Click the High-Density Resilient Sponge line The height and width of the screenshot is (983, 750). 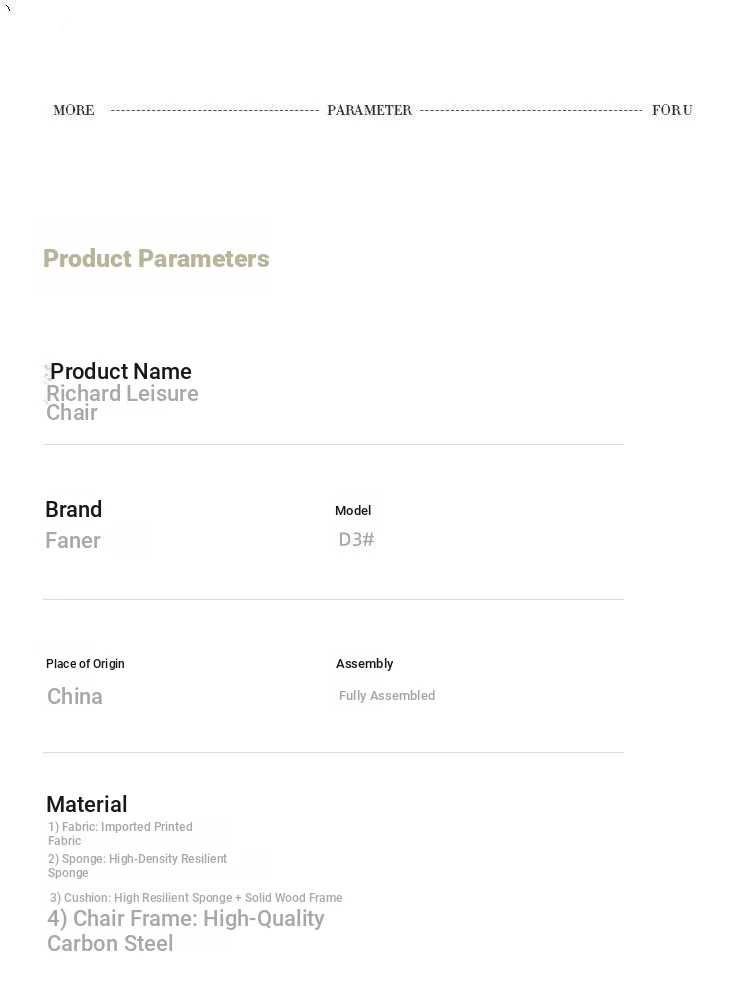(137, 866)
